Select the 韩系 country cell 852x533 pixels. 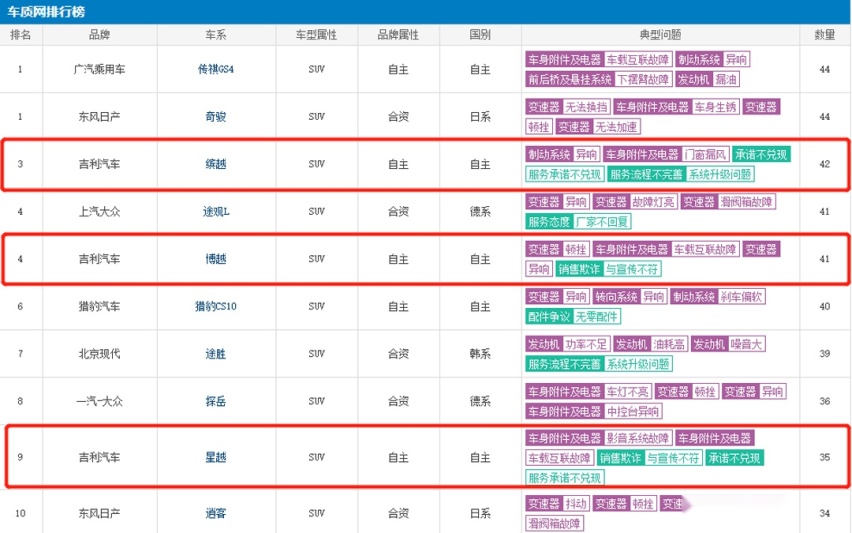[480, 354]
